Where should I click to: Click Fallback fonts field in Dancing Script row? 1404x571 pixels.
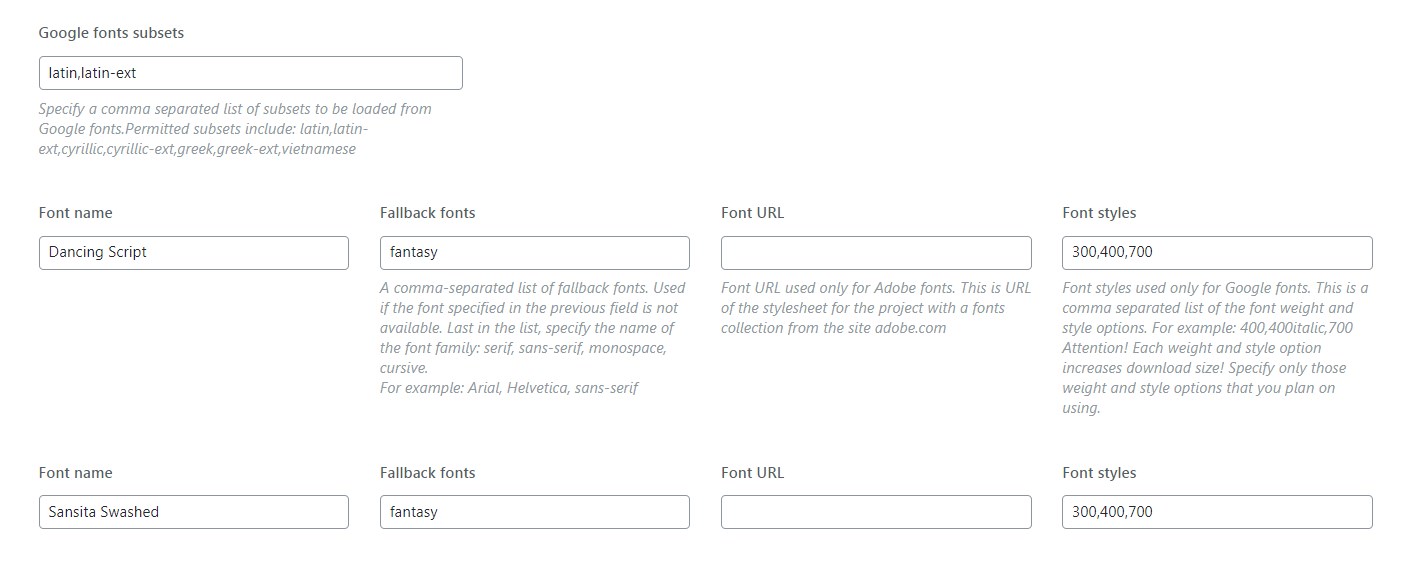click(535, 253)
